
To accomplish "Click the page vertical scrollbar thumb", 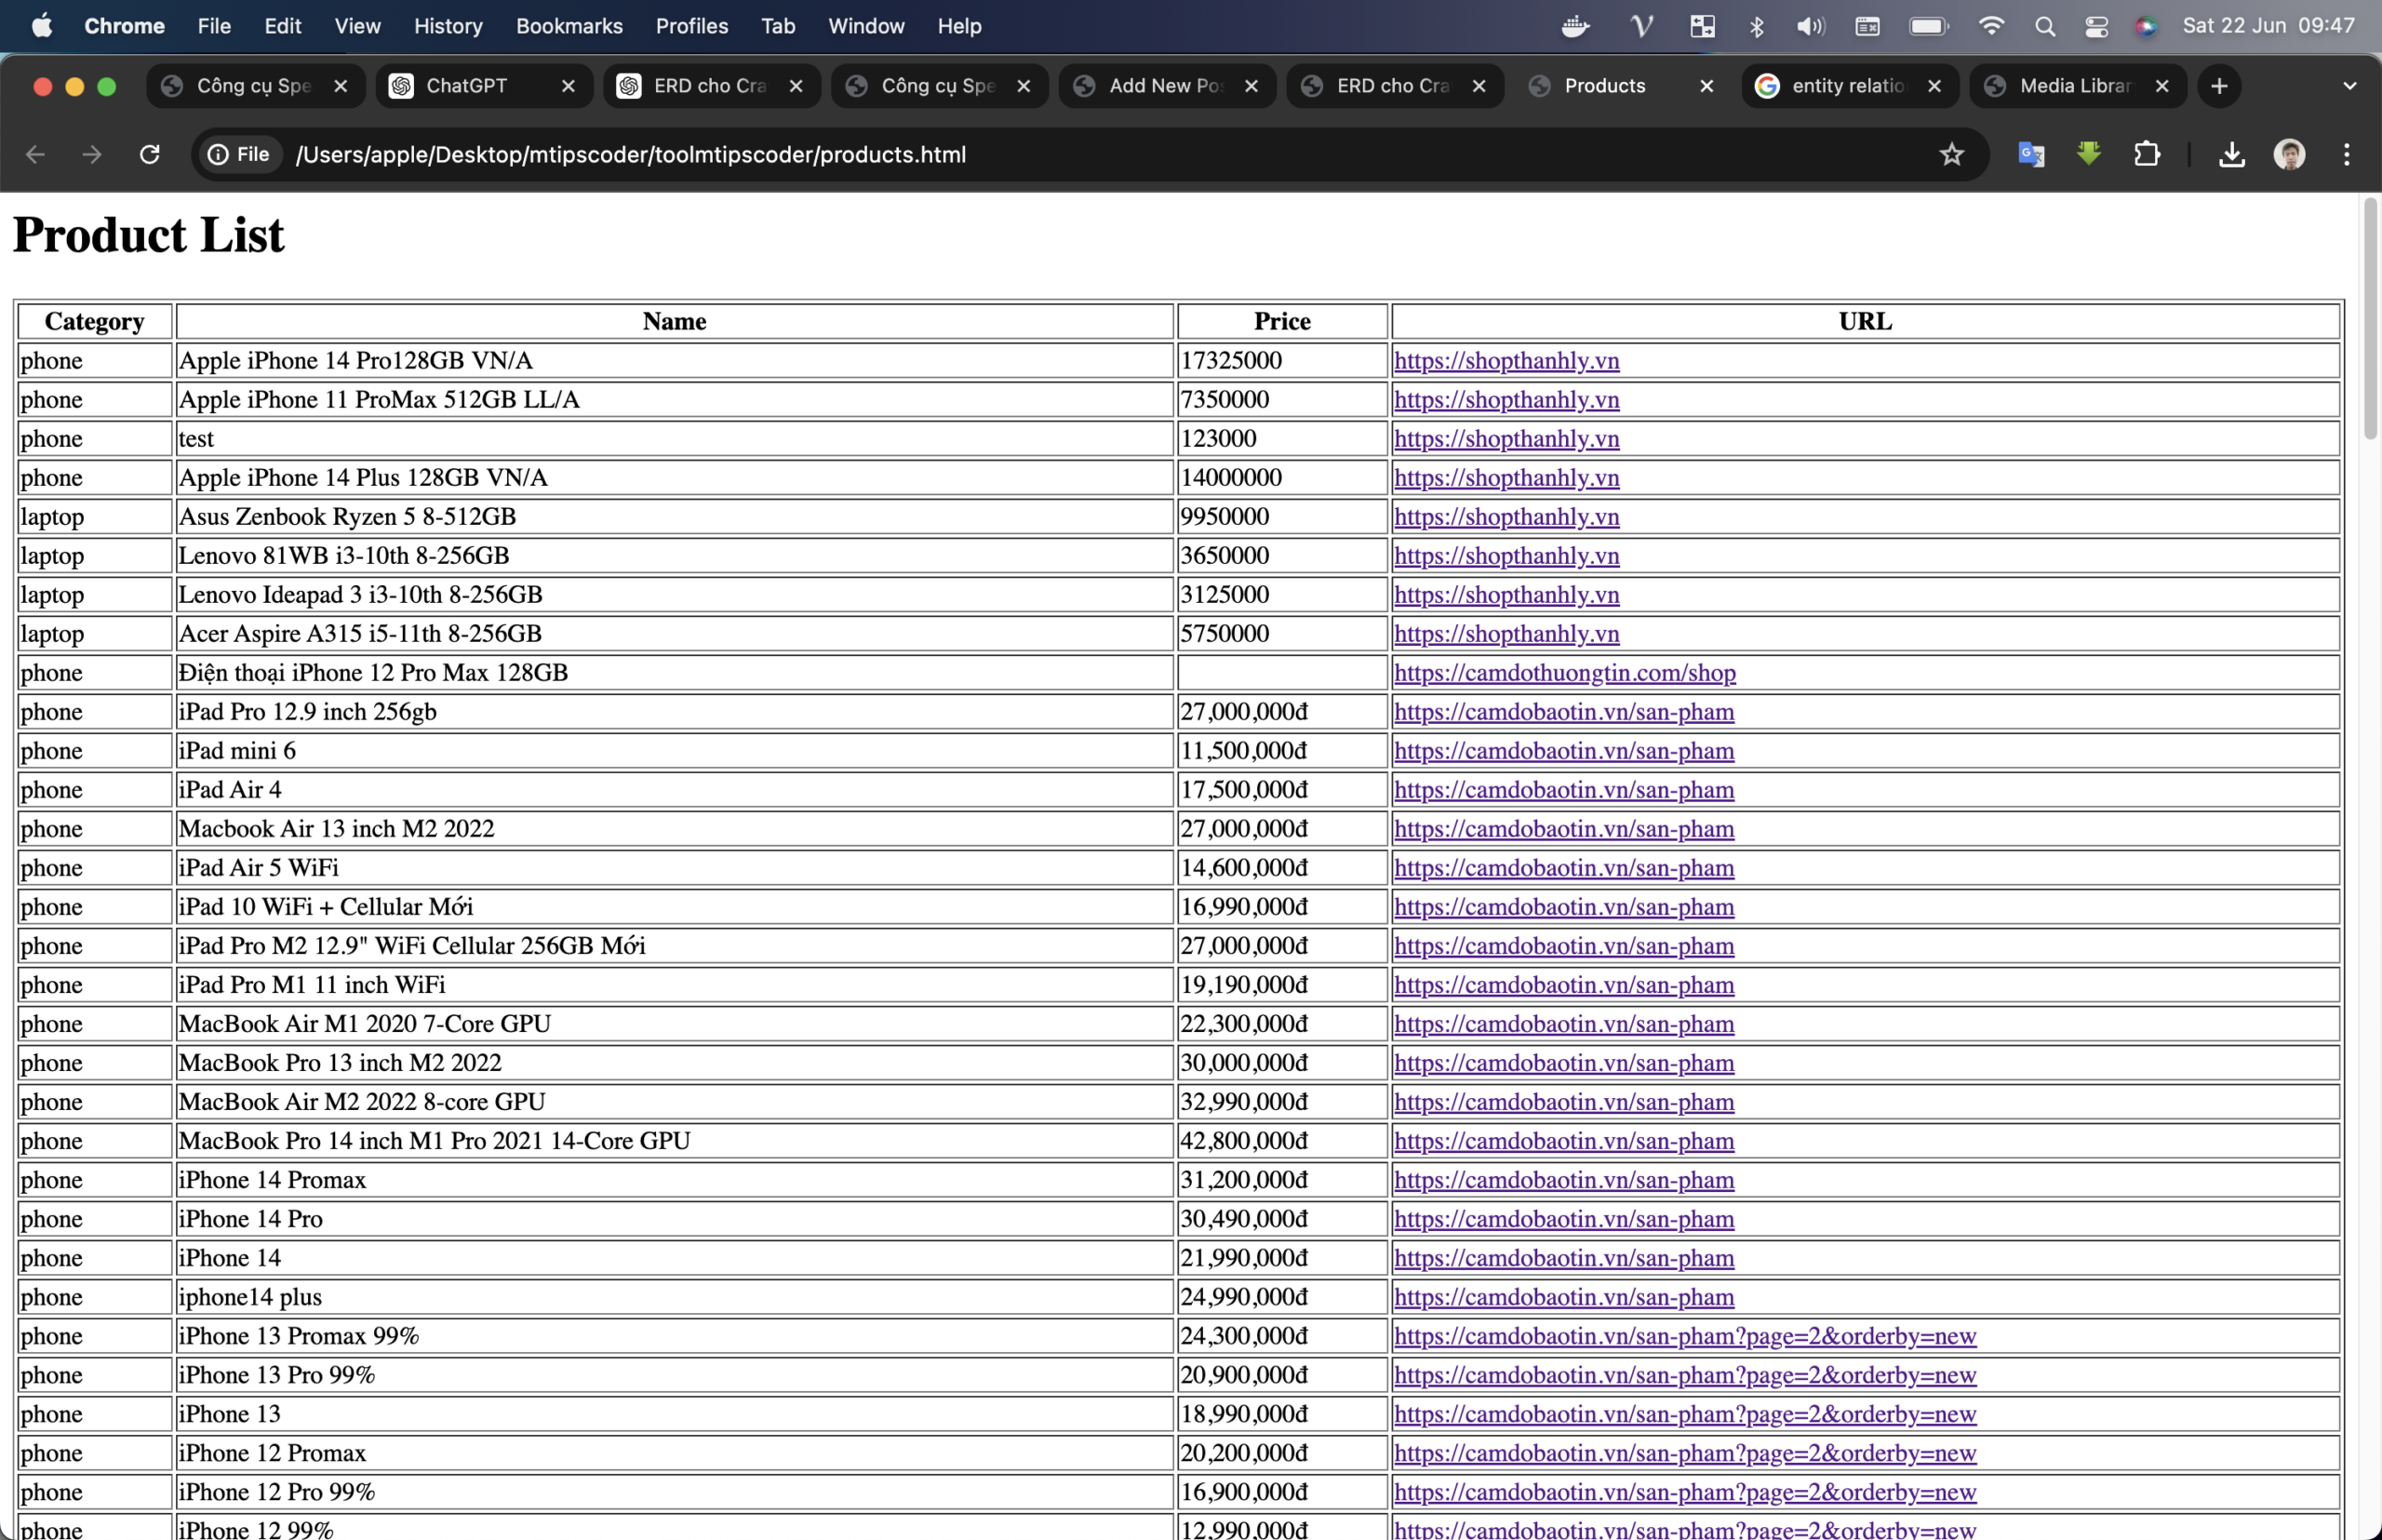I will point(2369,318).
